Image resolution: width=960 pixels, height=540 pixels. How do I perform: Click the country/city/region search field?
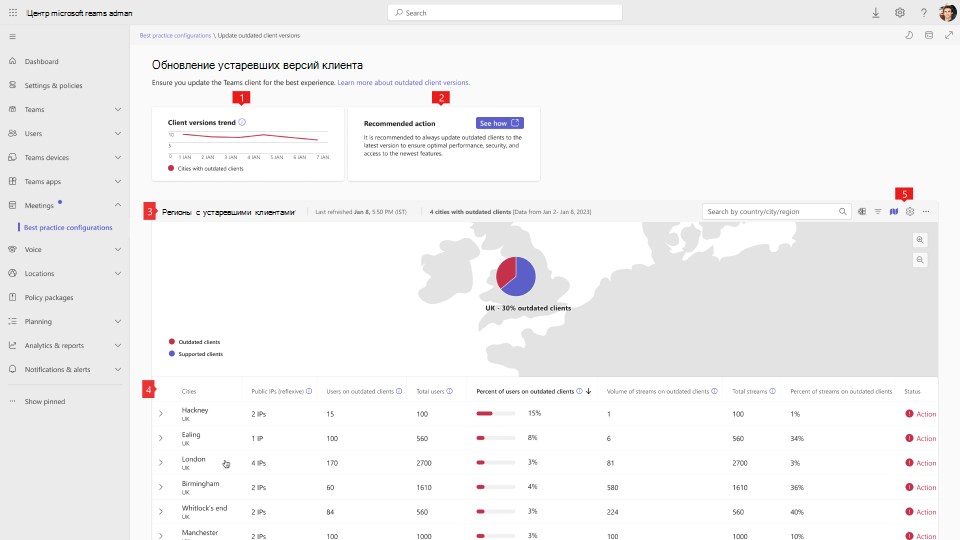click(768, 211)
